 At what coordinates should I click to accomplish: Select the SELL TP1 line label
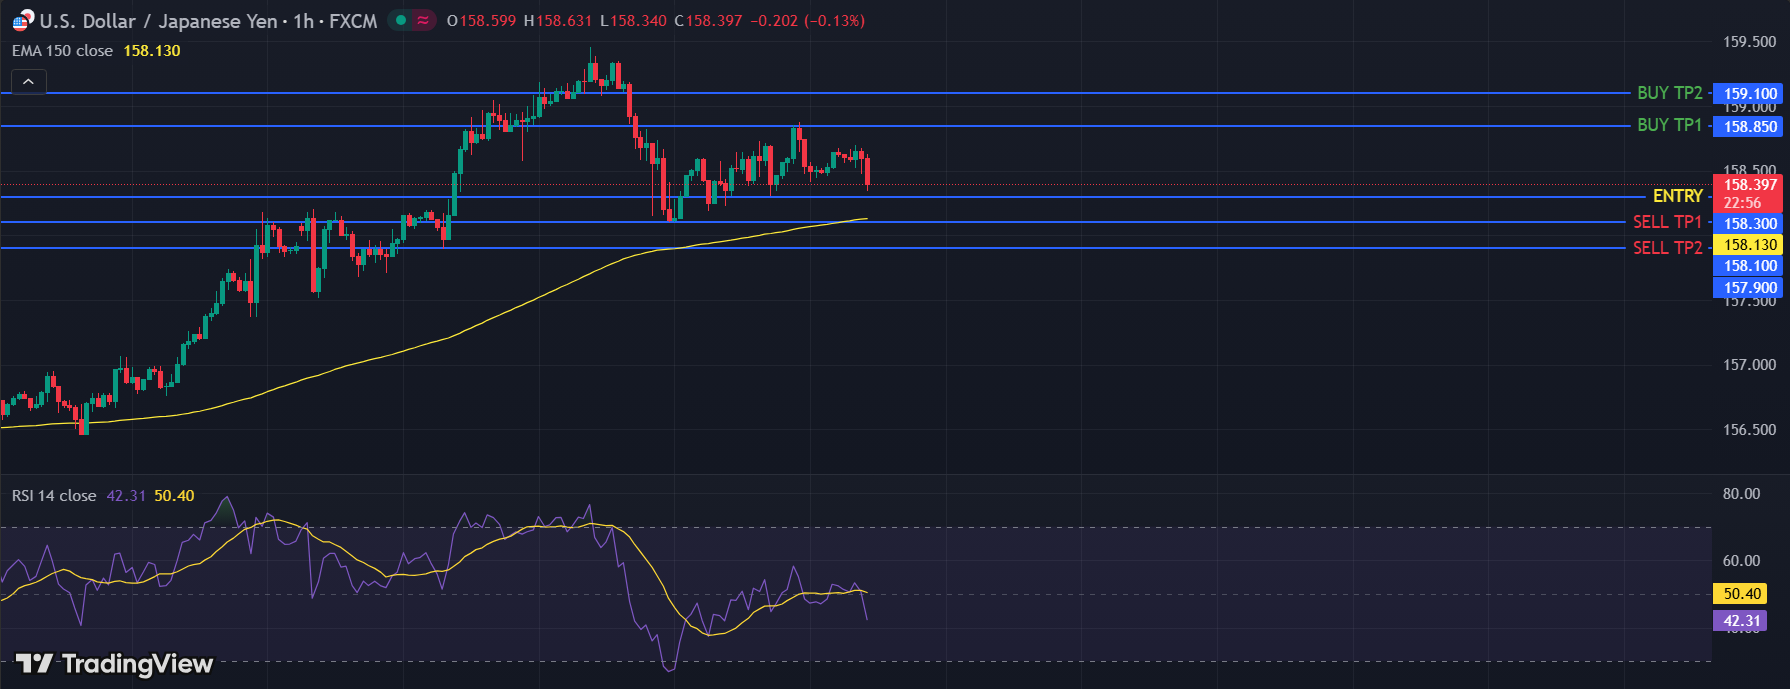coord(1667,222)
